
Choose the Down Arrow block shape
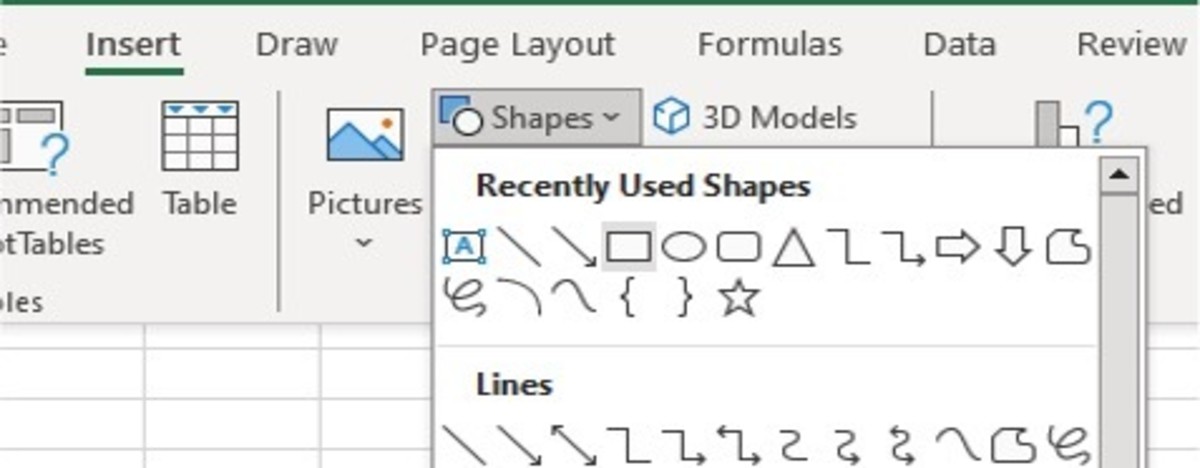pos(1012,246)
